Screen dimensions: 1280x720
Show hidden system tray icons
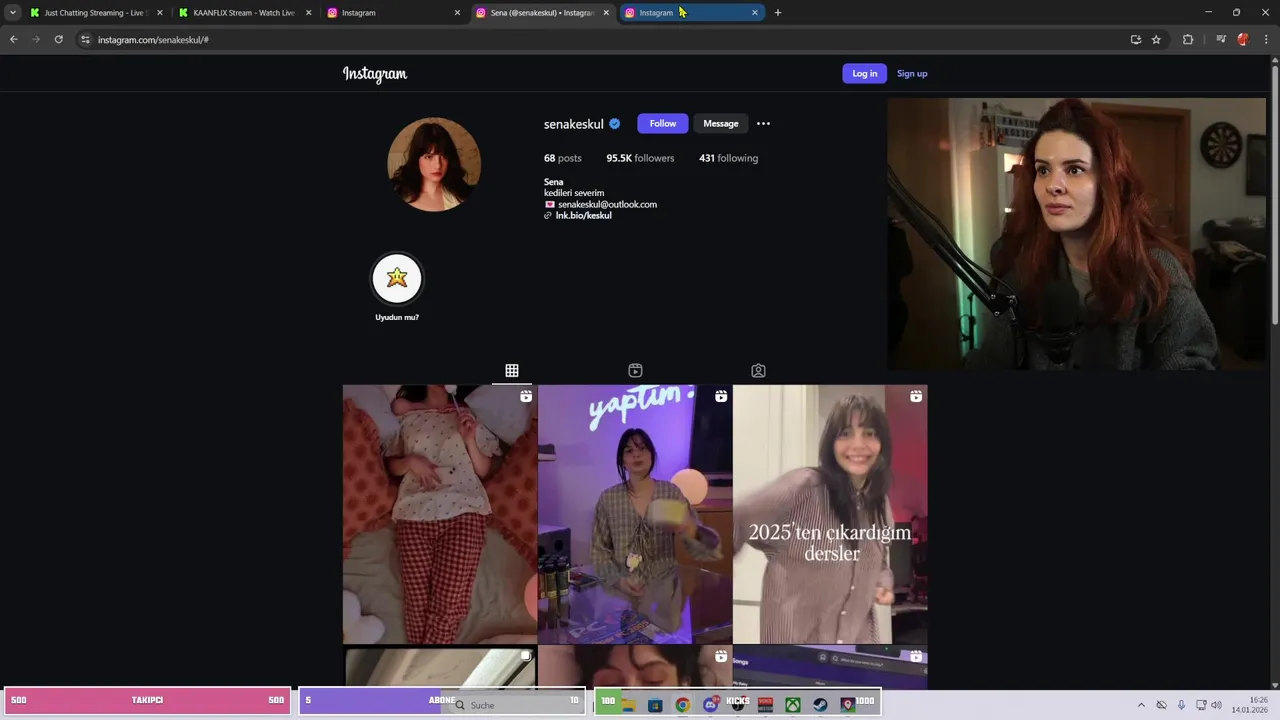tap(1141, 705)
